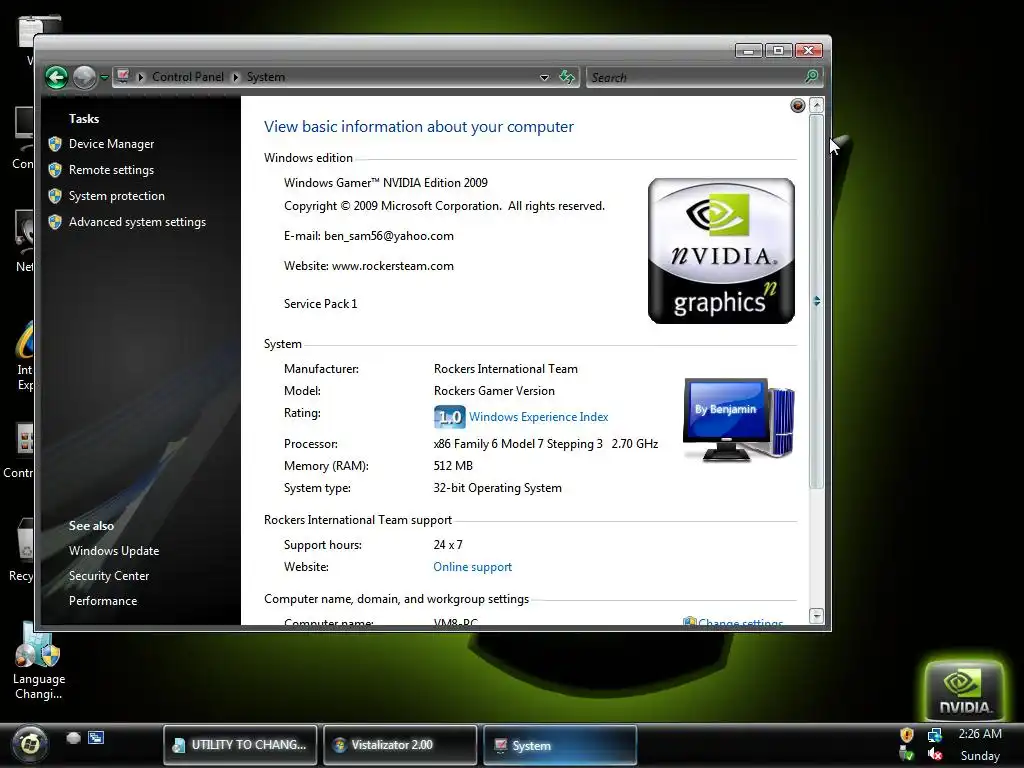
Task: Click the shield icon beside Remote settings
Action: pyautogui.click(x=56, y=170)
